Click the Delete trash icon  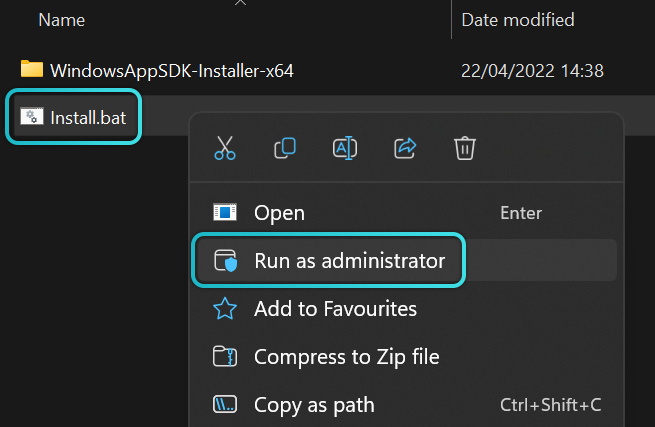(465, 148)
